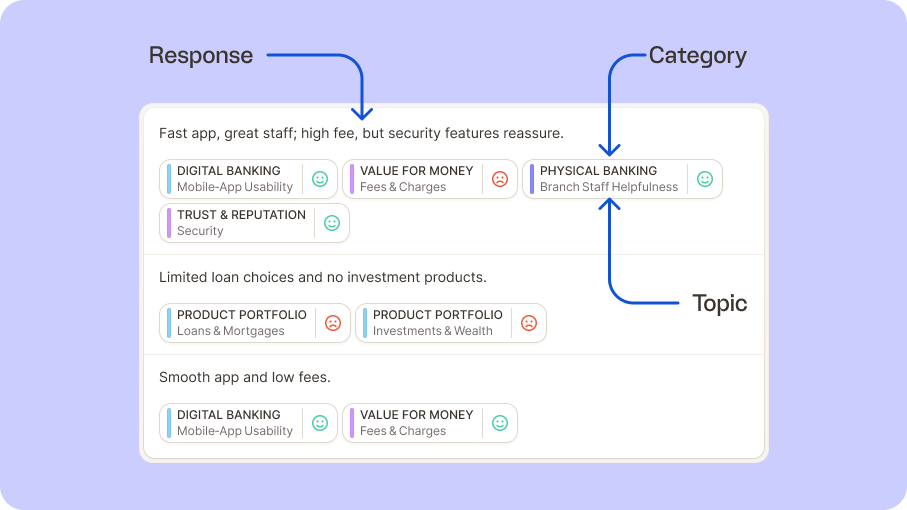907x510 pixels.
Task: Click frown icon on Investments & Wealth tag
Action: 529,323
